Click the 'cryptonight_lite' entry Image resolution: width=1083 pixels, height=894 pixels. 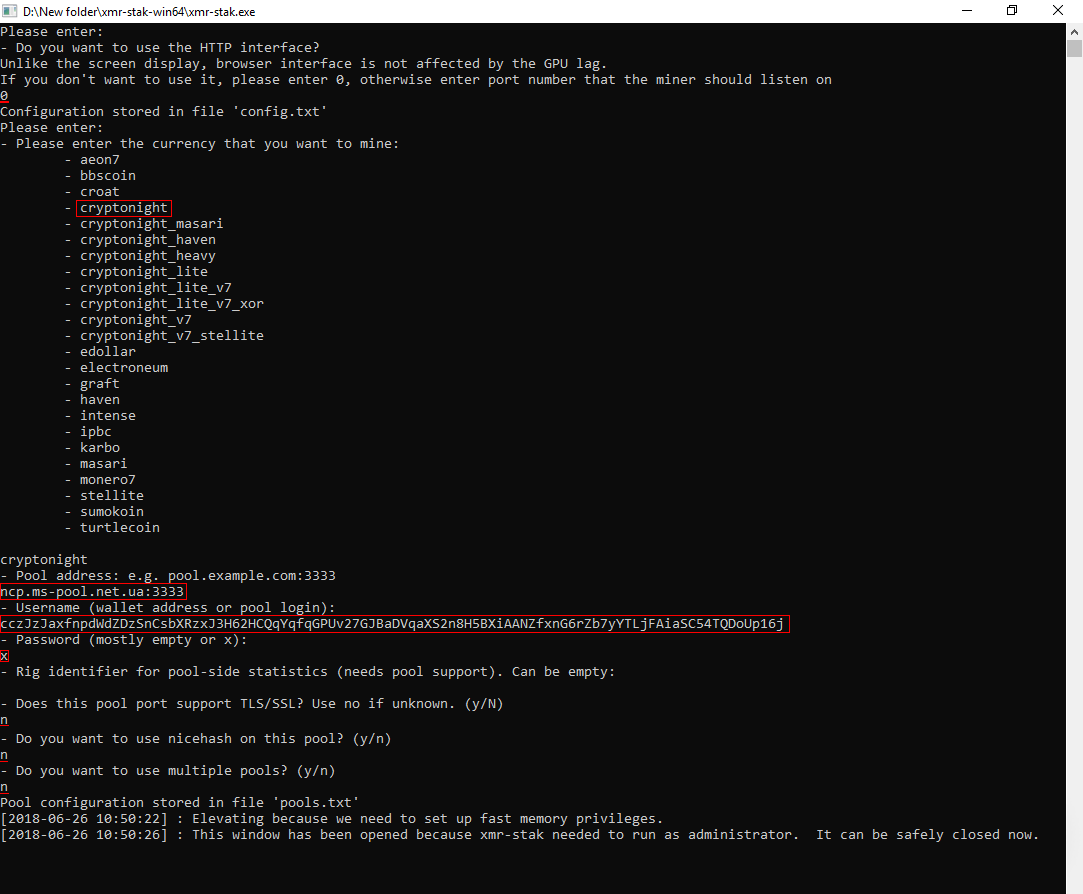(x=144, y=272)
